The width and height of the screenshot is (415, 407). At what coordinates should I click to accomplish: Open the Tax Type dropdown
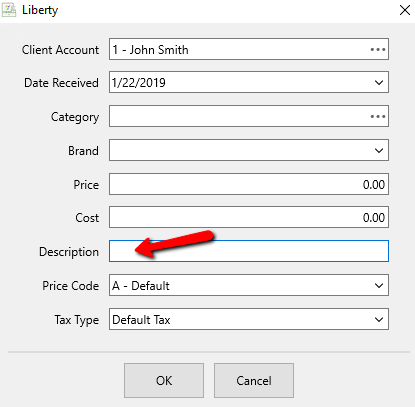tap(379, 319)
